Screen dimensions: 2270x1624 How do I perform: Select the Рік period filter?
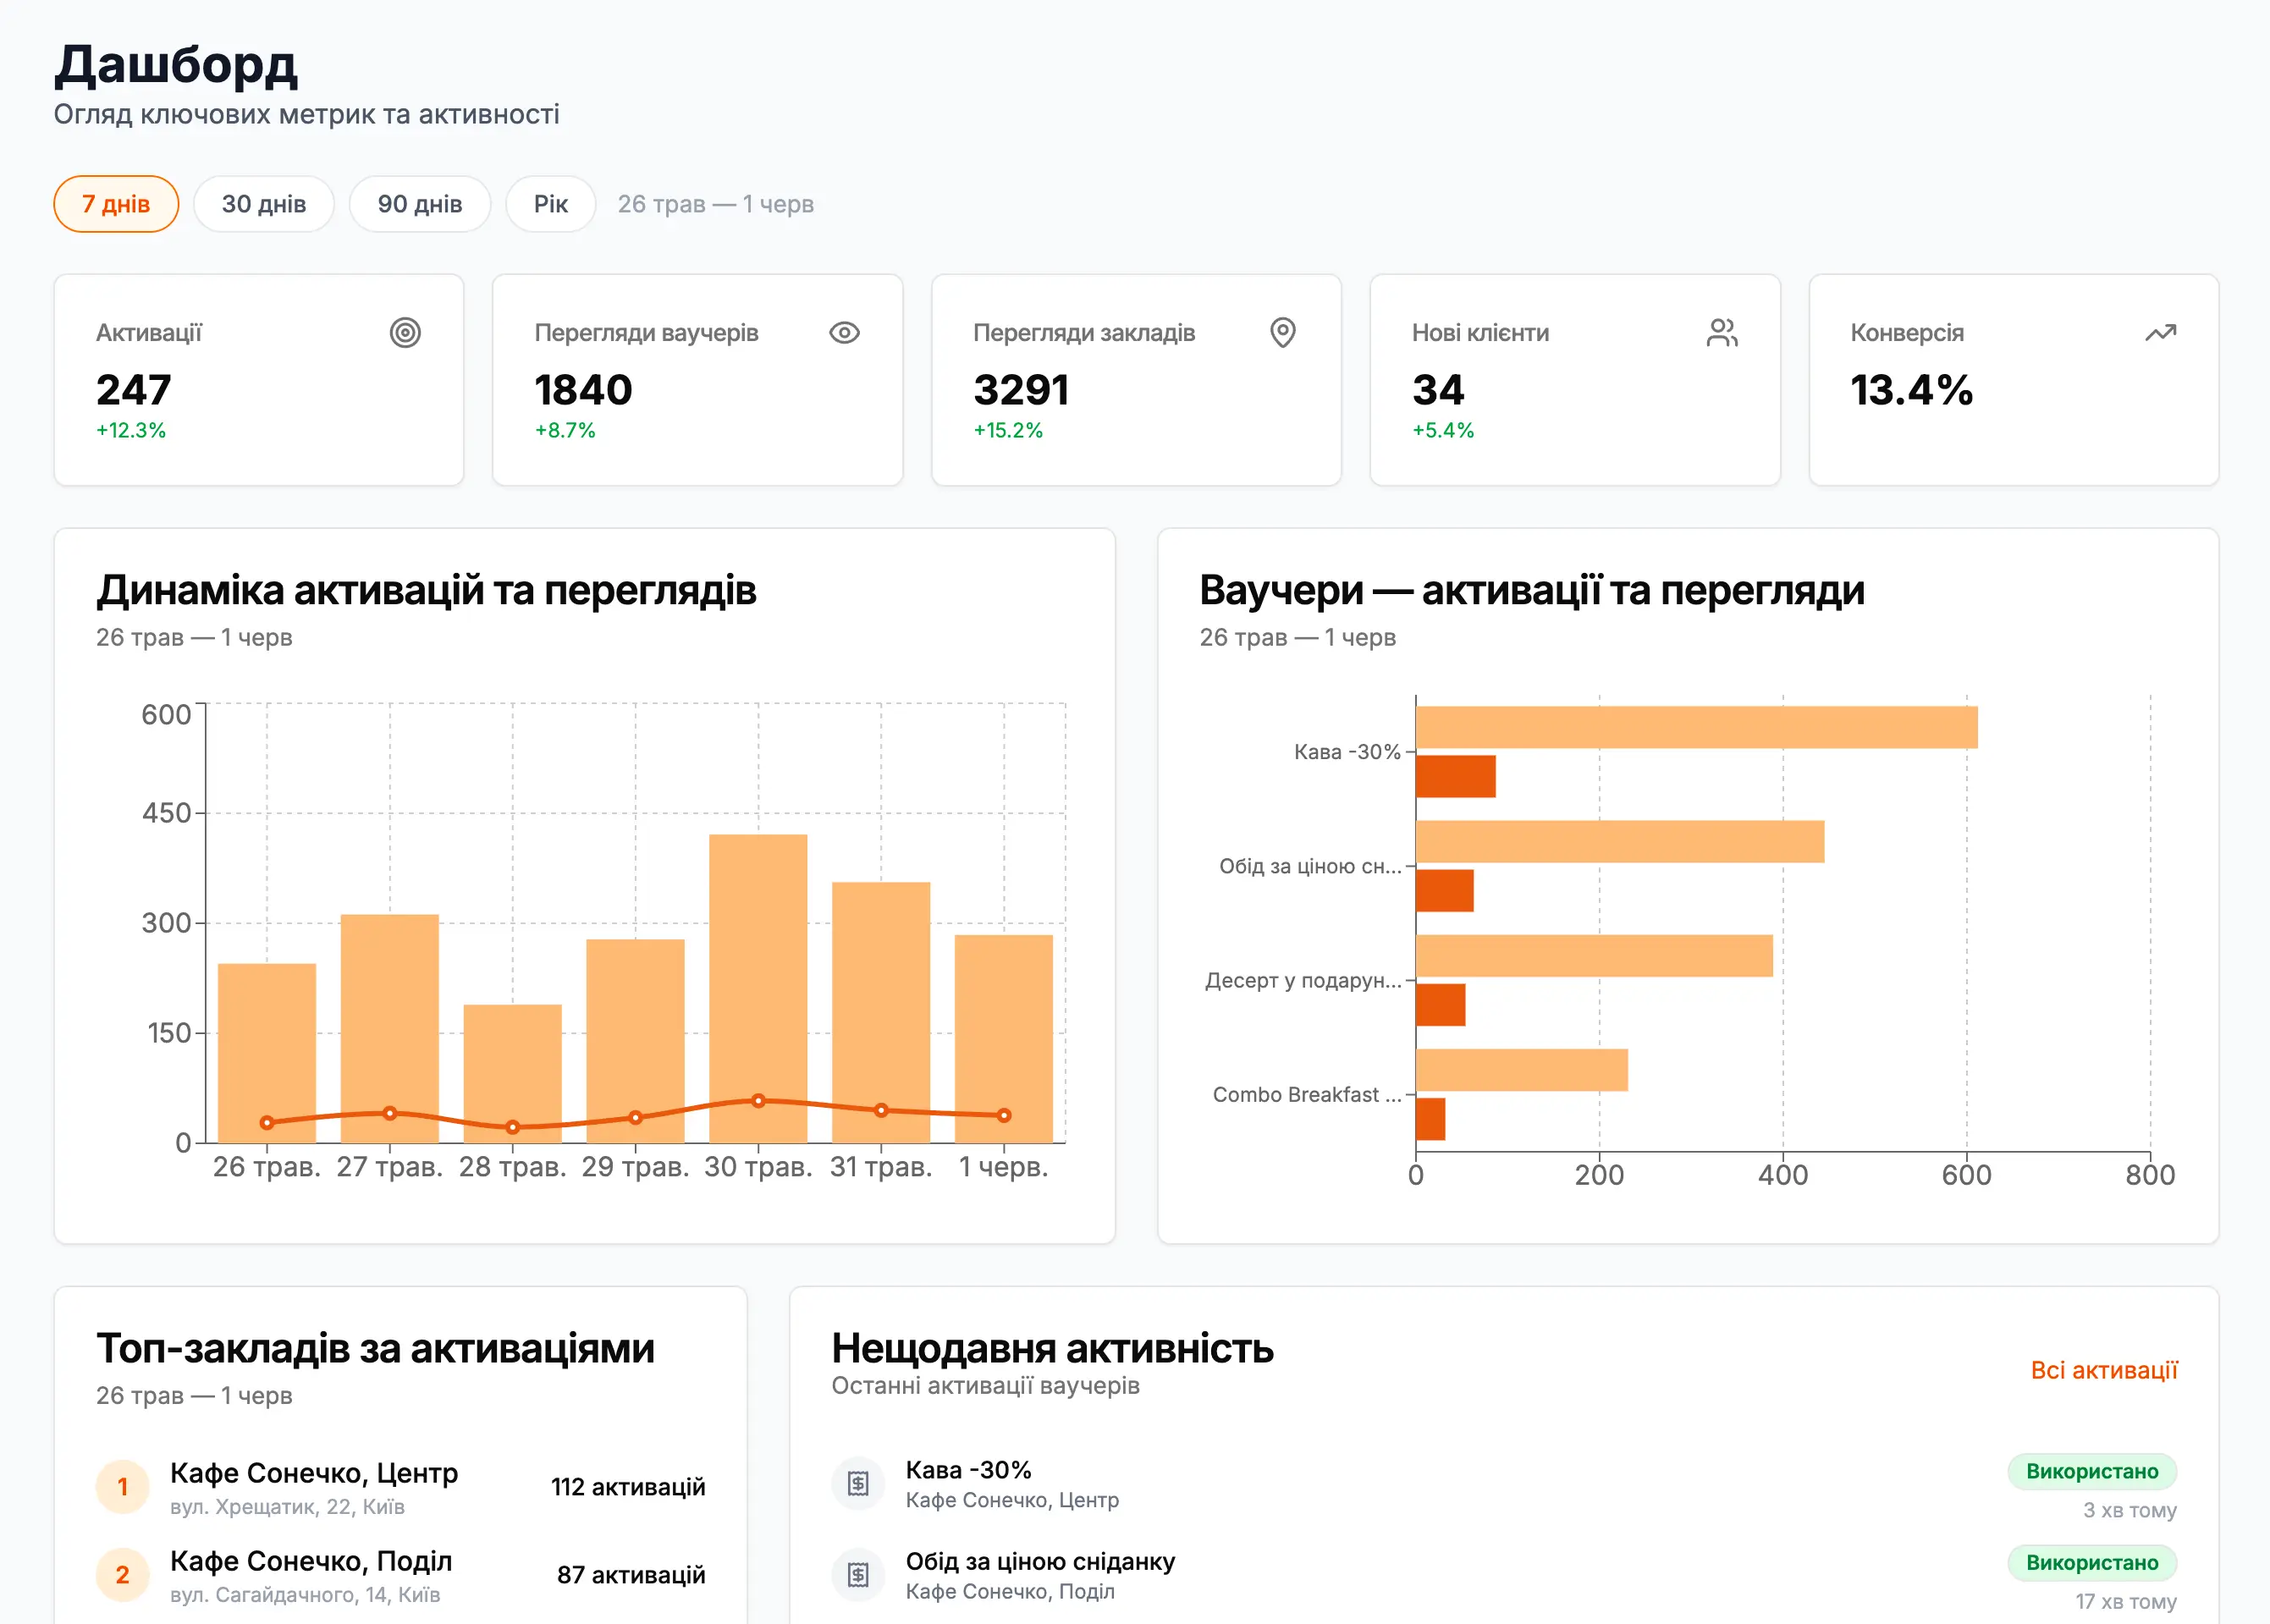tap(551, 204)
